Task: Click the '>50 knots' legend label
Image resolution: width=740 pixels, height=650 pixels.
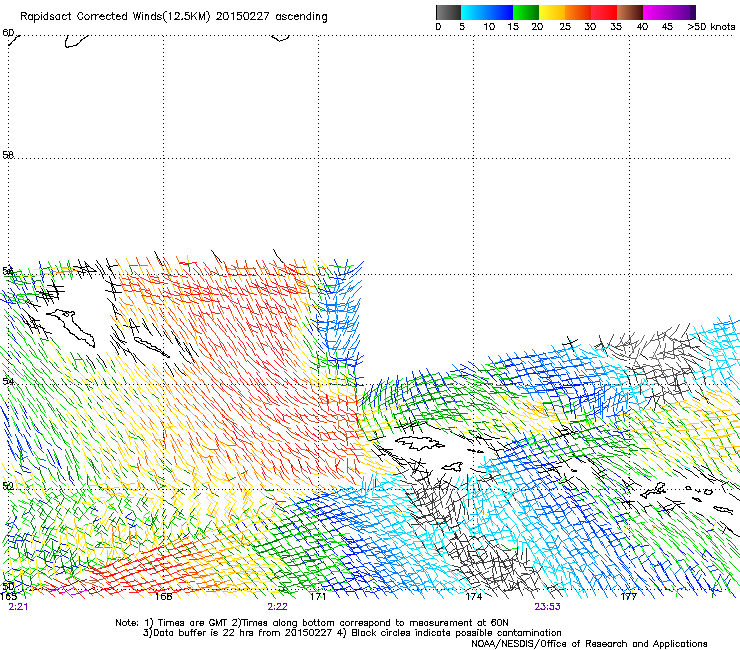Action: point(711,27)
